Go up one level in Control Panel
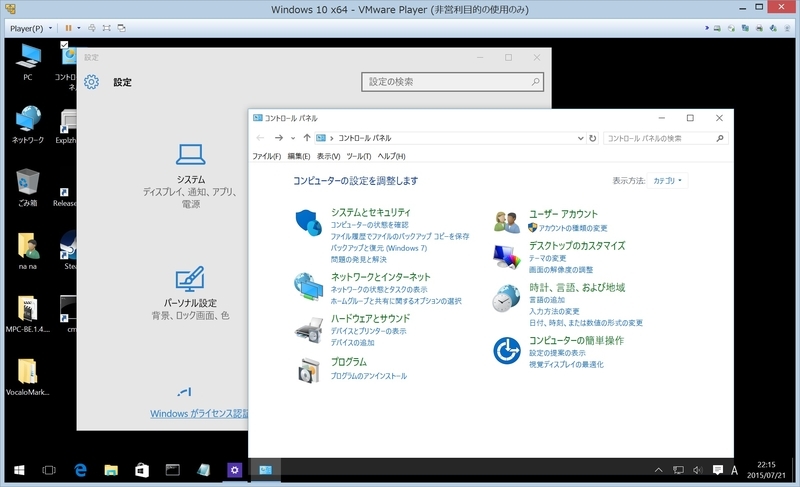 [x=307, y=138]
